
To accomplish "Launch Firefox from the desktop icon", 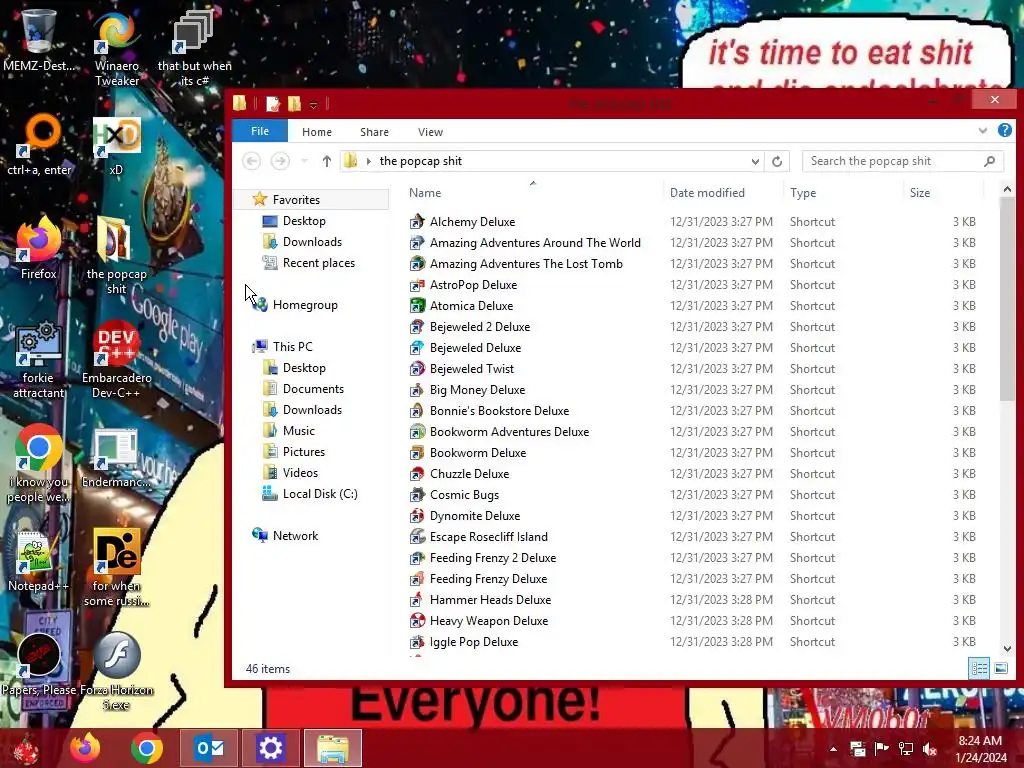I will 39,248.
